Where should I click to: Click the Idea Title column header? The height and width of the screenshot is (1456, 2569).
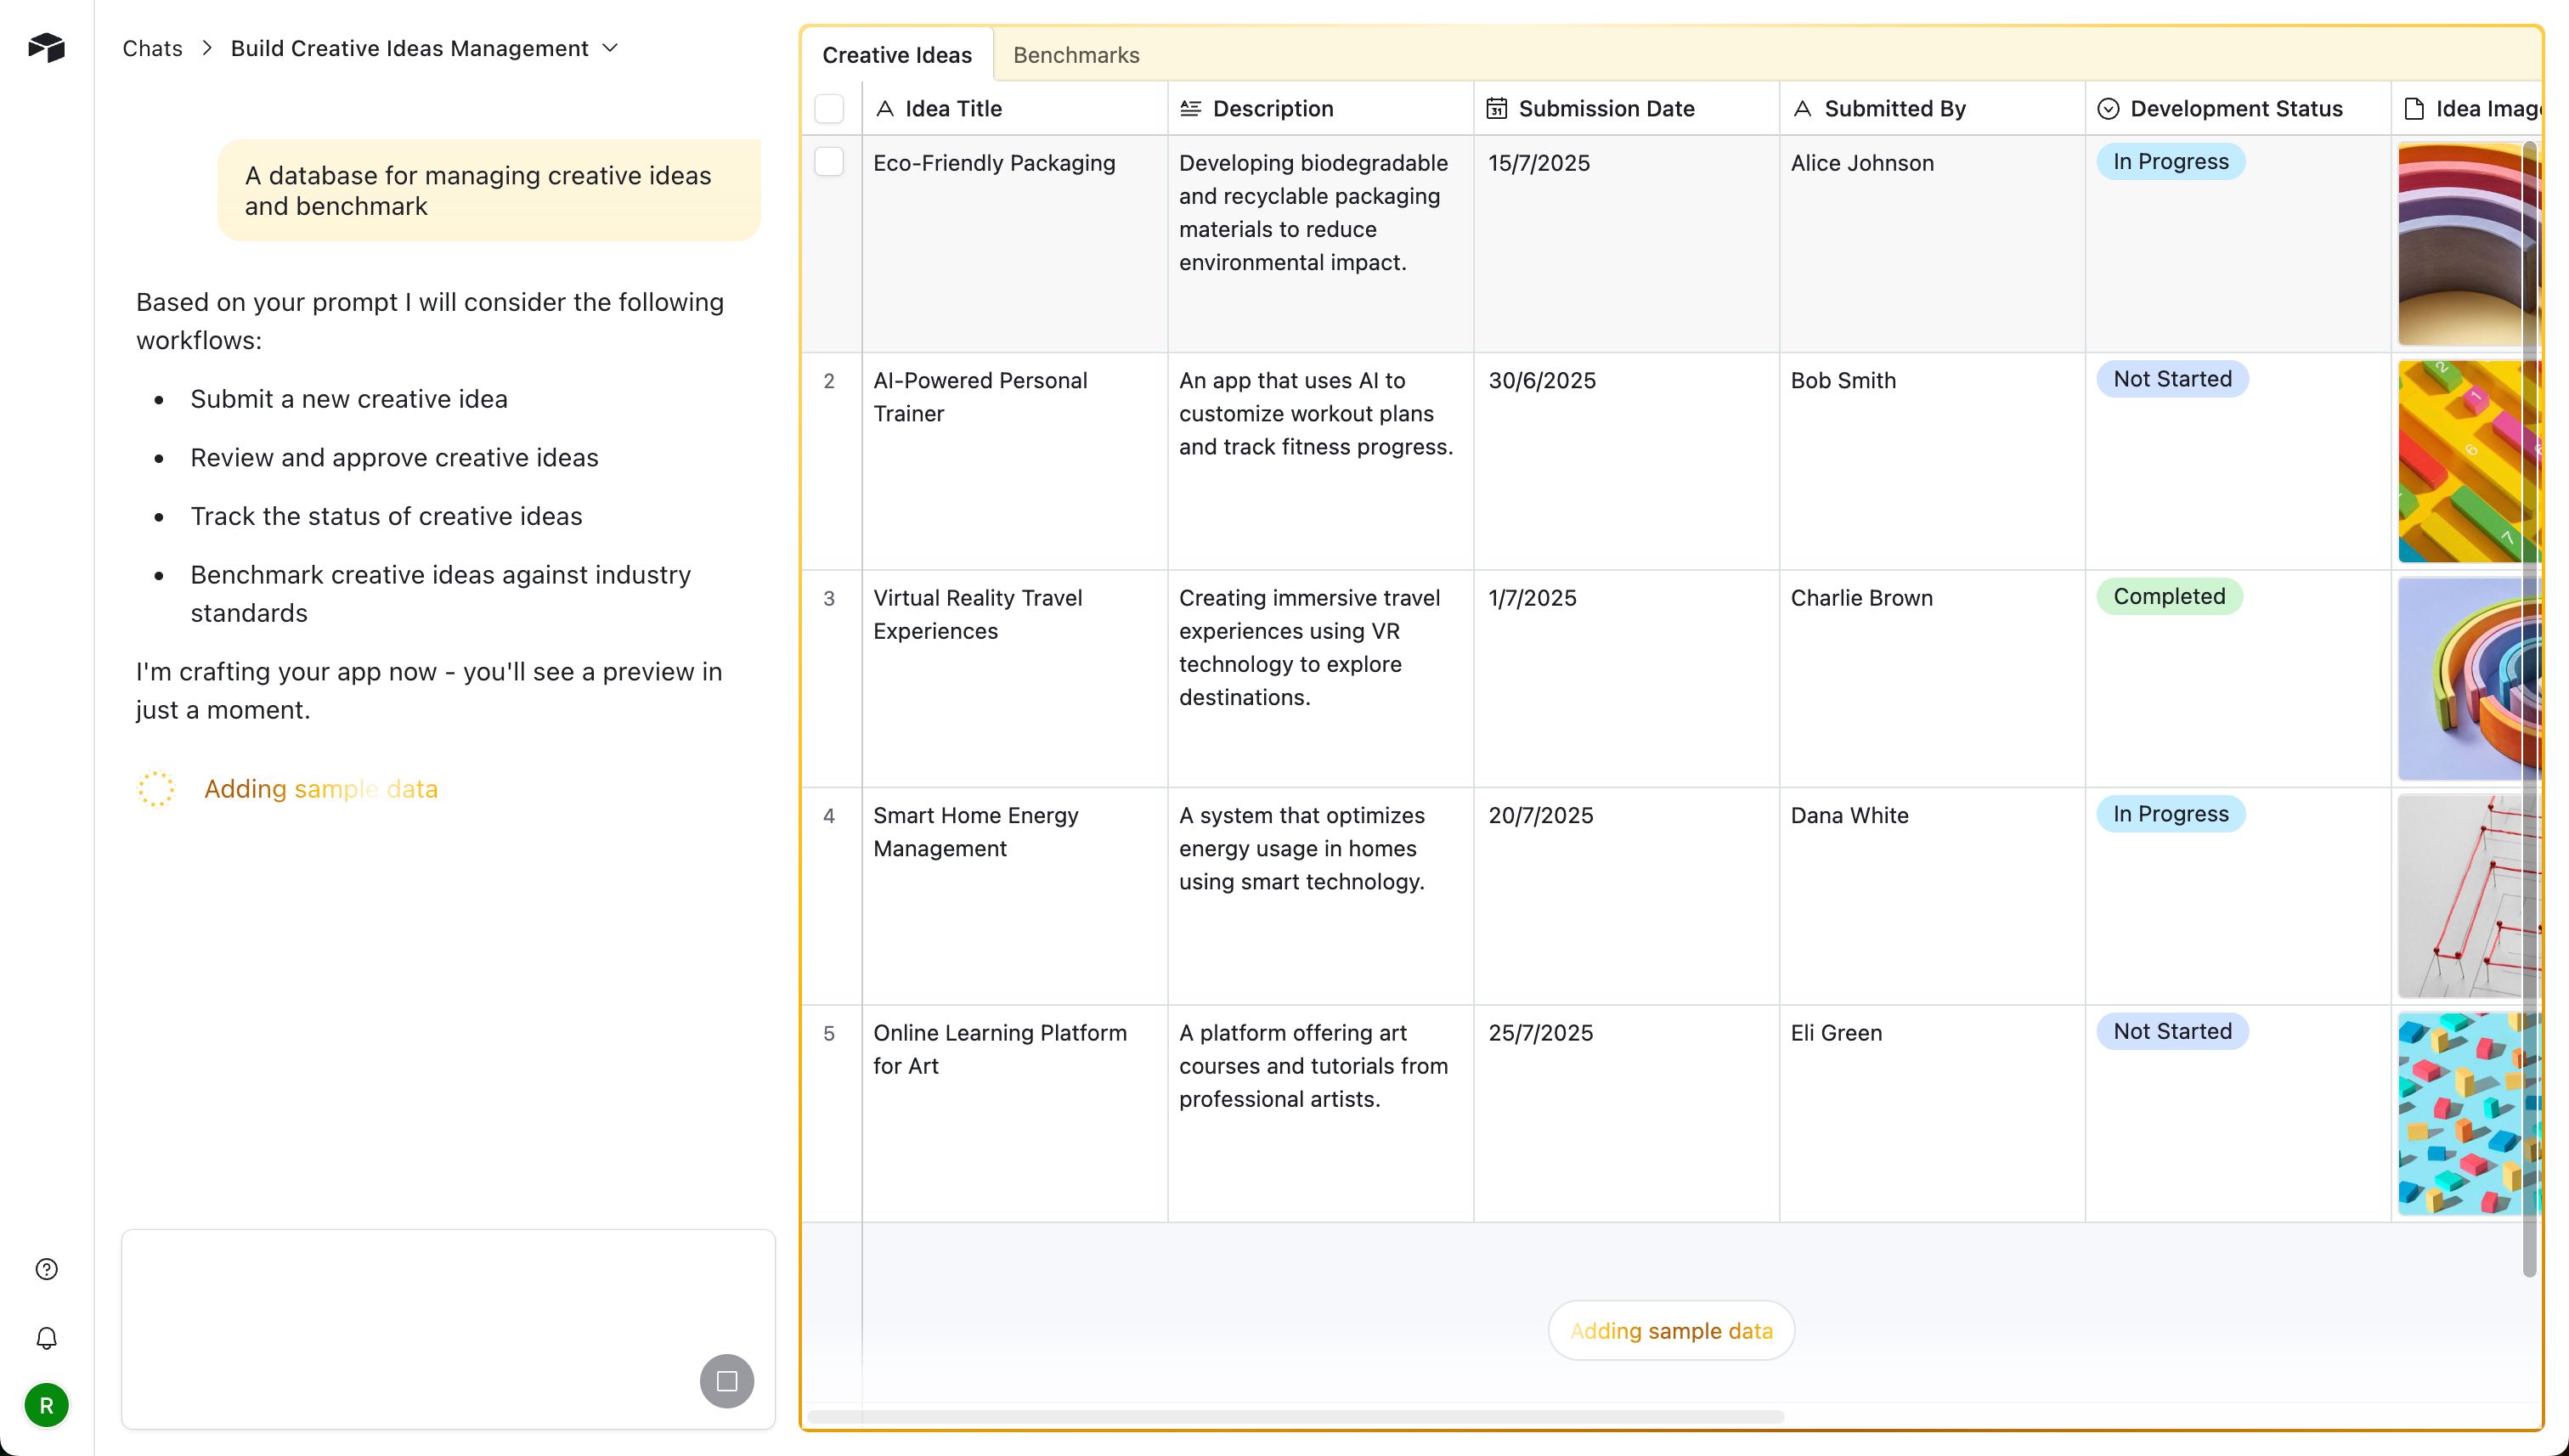[x=1015, y=109]
